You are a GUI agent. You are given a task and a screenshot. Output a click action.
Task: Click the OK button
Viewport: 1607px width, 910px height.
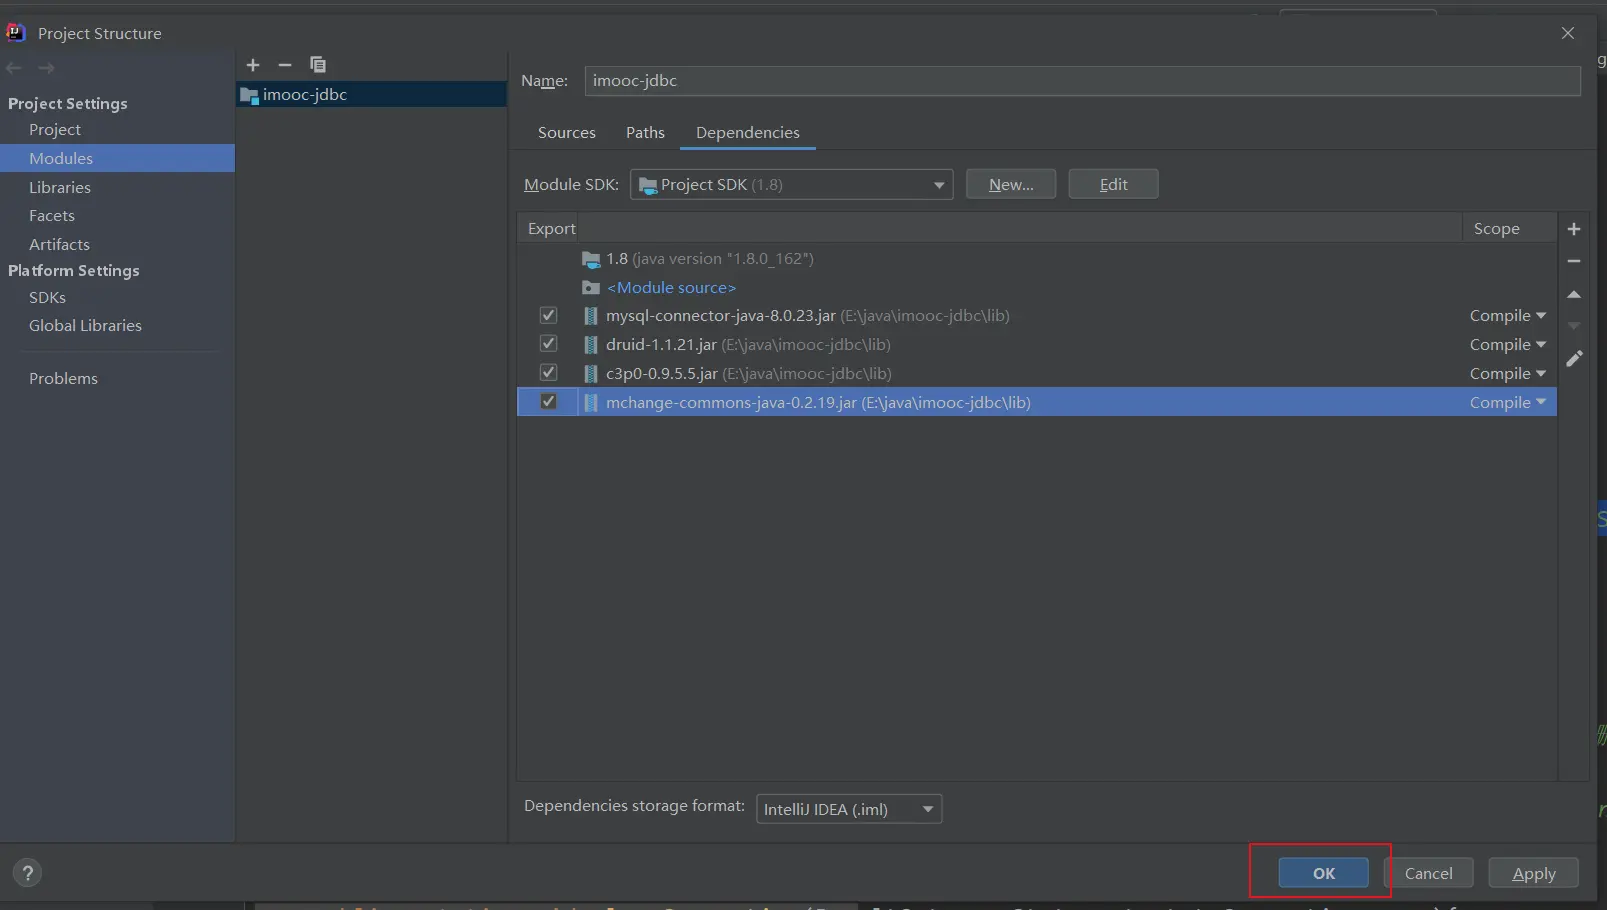click(1323, 873)
